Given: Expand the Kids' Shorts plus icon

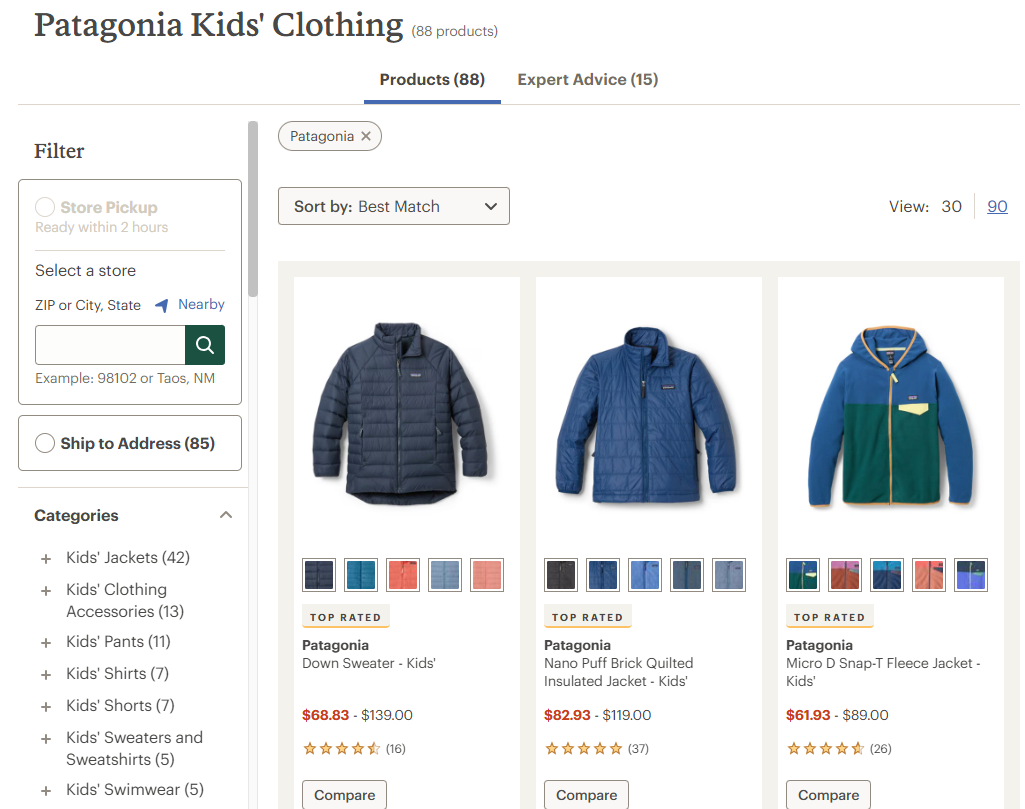Looking at the screenshot, I should 46,707.
